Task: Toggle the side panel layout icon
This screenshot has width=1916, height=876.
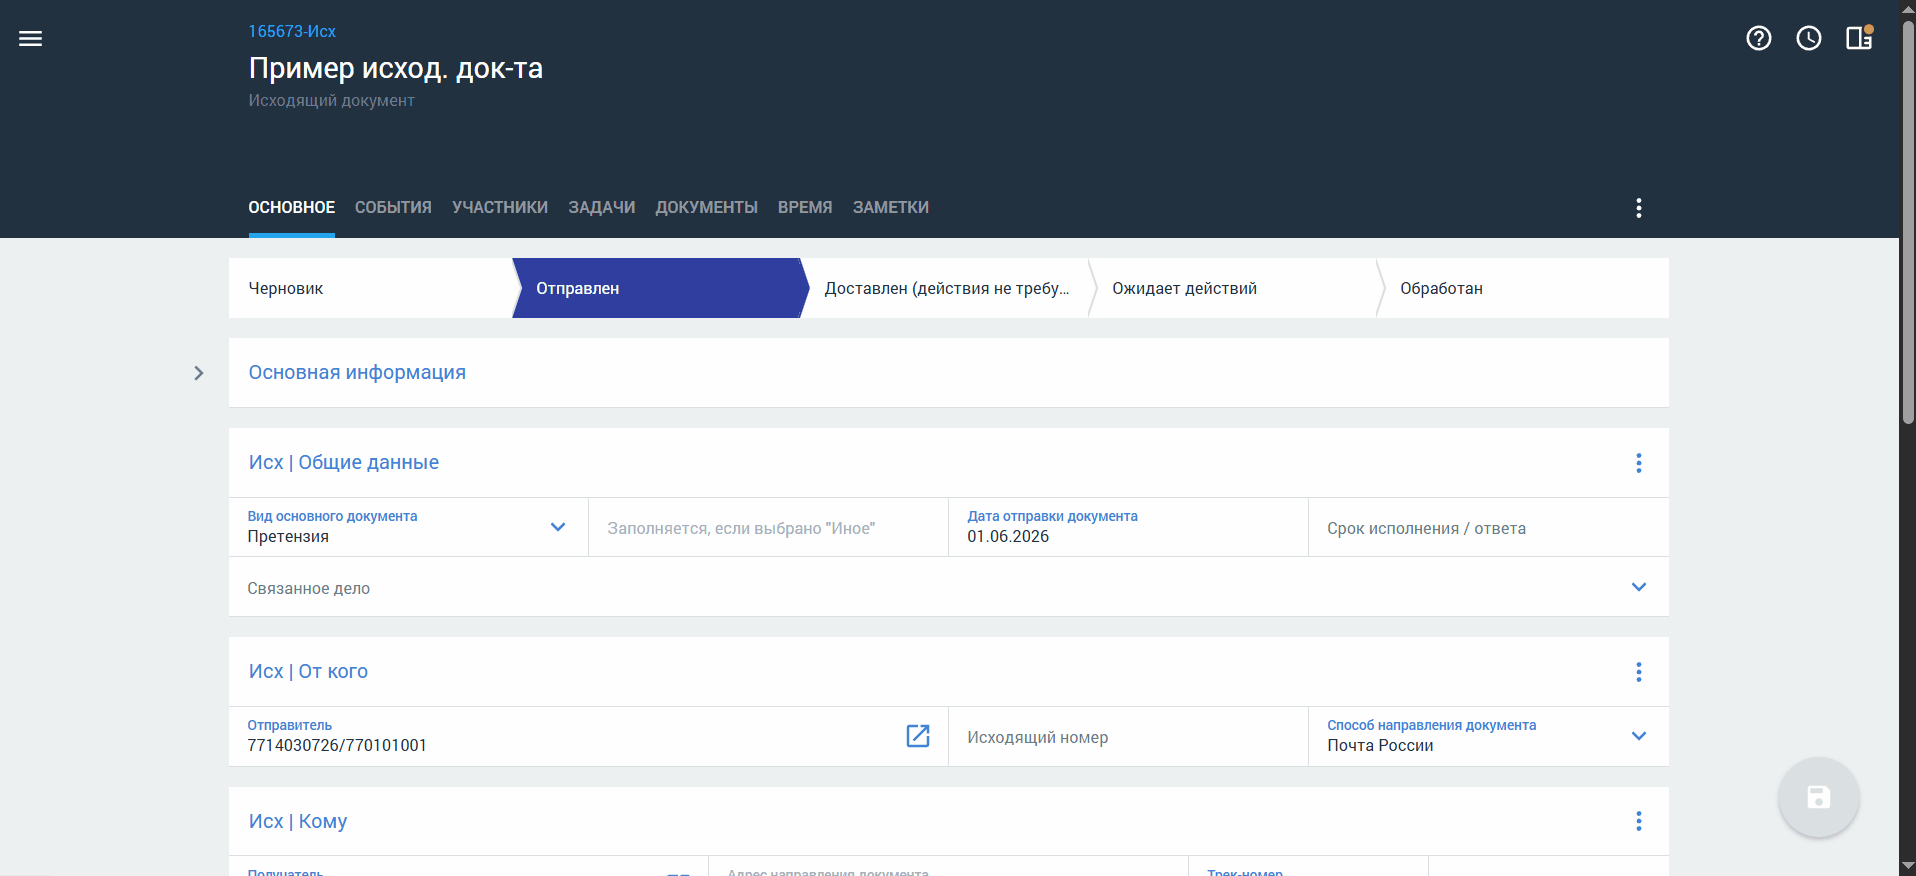Action: tap(1859, 38)
